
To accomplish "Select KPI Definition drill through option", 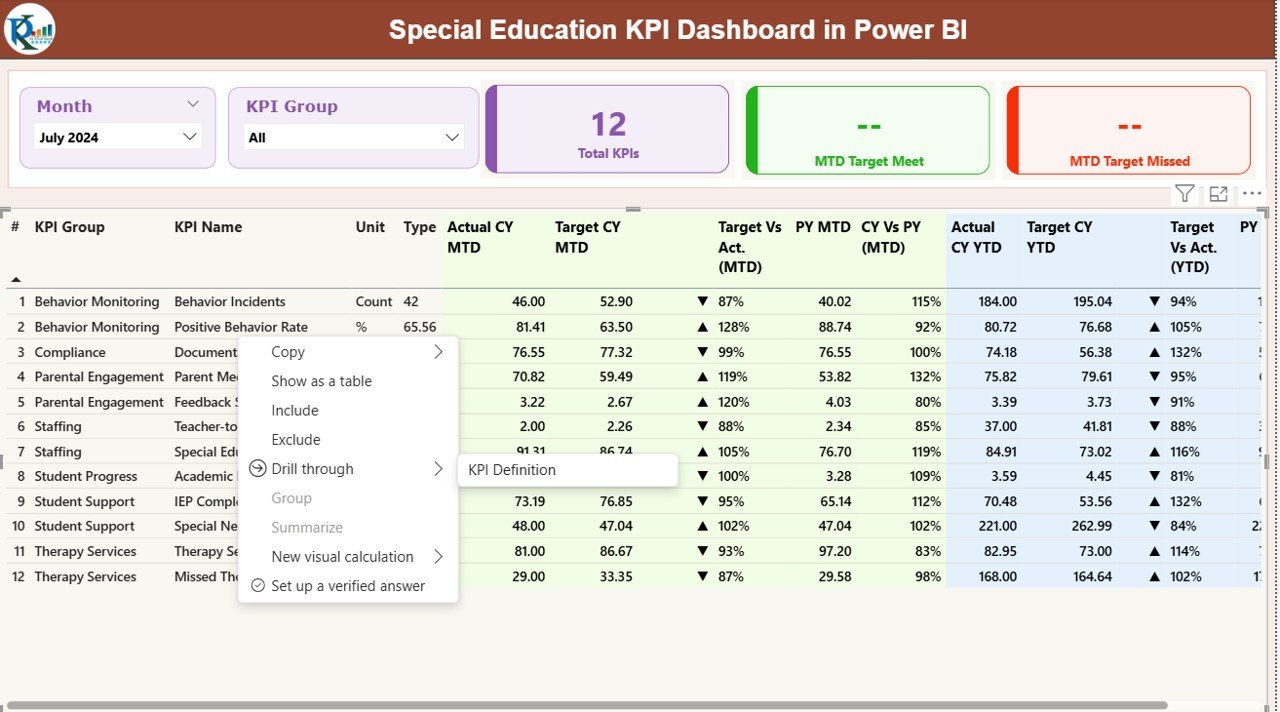I will tap(512, 470).
